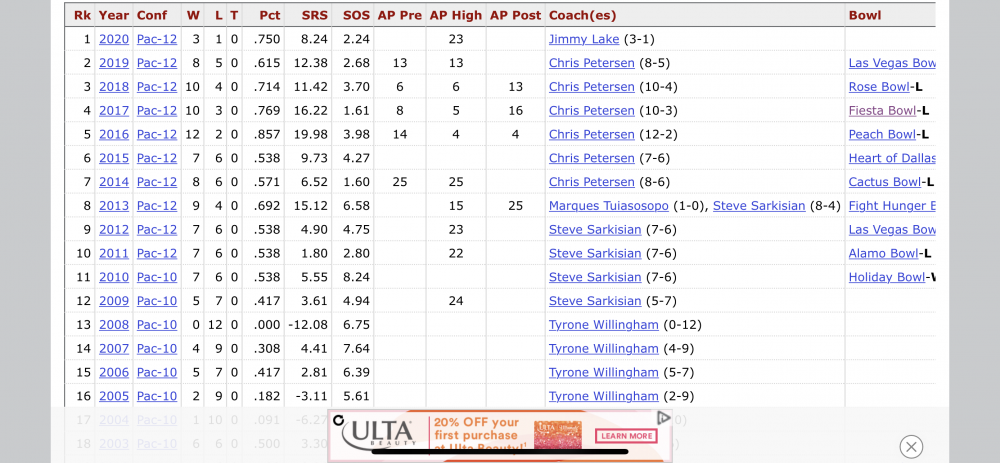This screenshot has height=463, width=1000.
Task: Click the AdChoices triangle icon on the ad
Action: tap(663, 418)
